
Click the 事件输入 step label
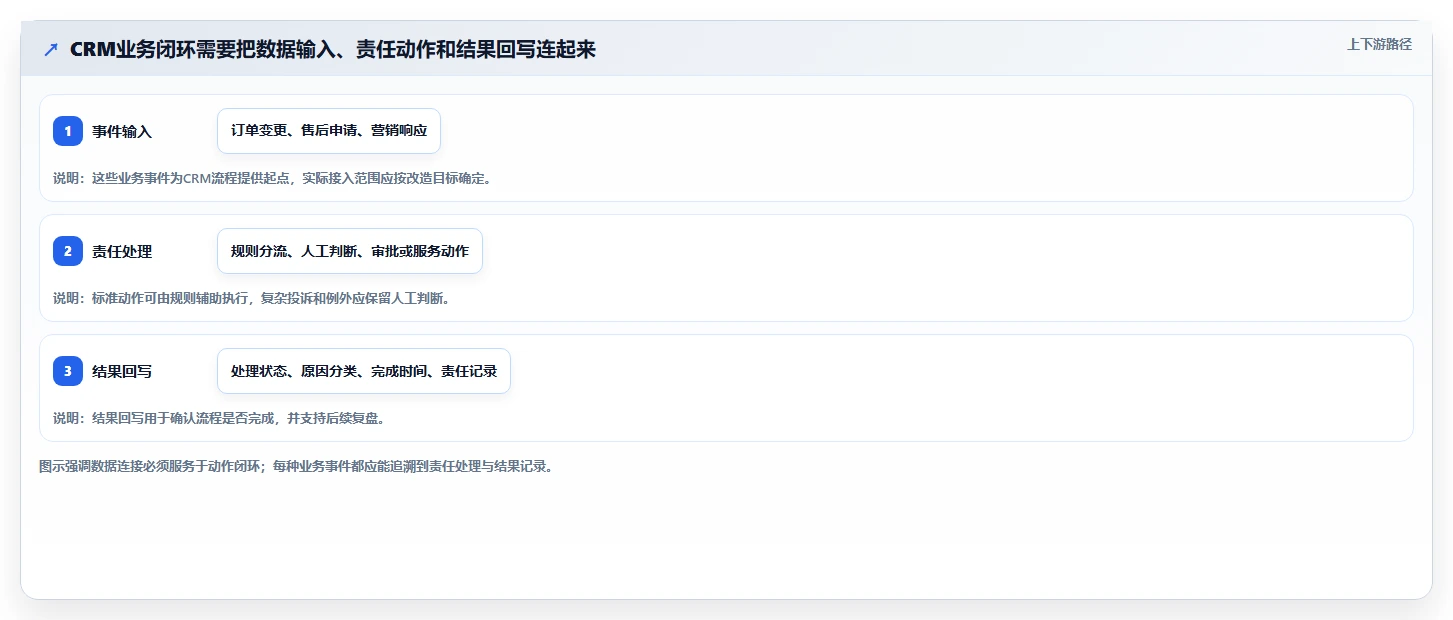click(x=122, y=131)
